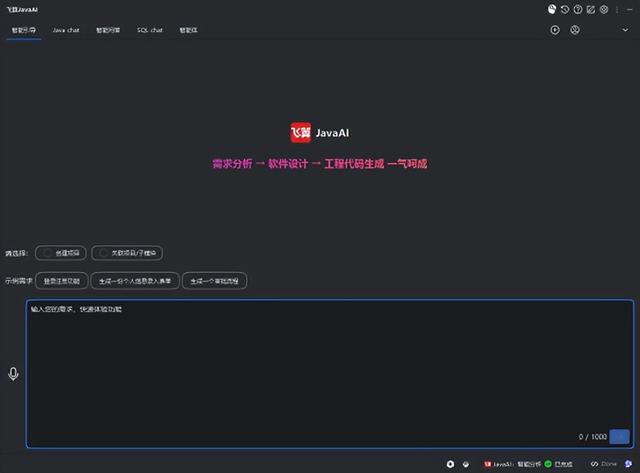Click the white mouse-shaped icon in title bar
This screenshot has width=640, height=473.
[x=551, y=9]
